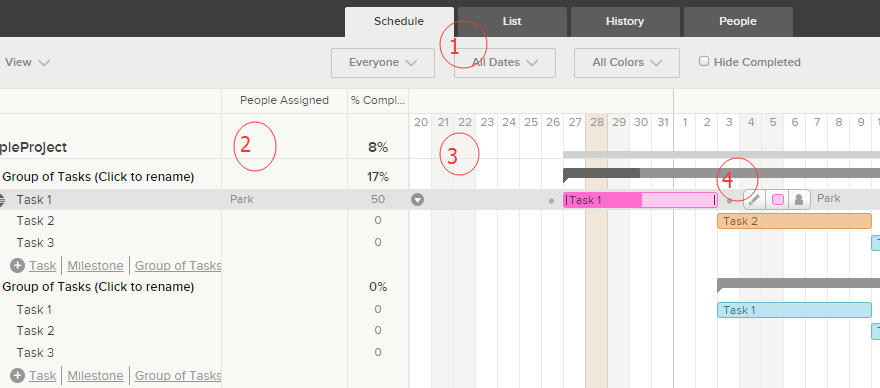This screenshot has height=388, width=880.
Task: Open the All Dates filter dropdown
Action: coord(505,62)
